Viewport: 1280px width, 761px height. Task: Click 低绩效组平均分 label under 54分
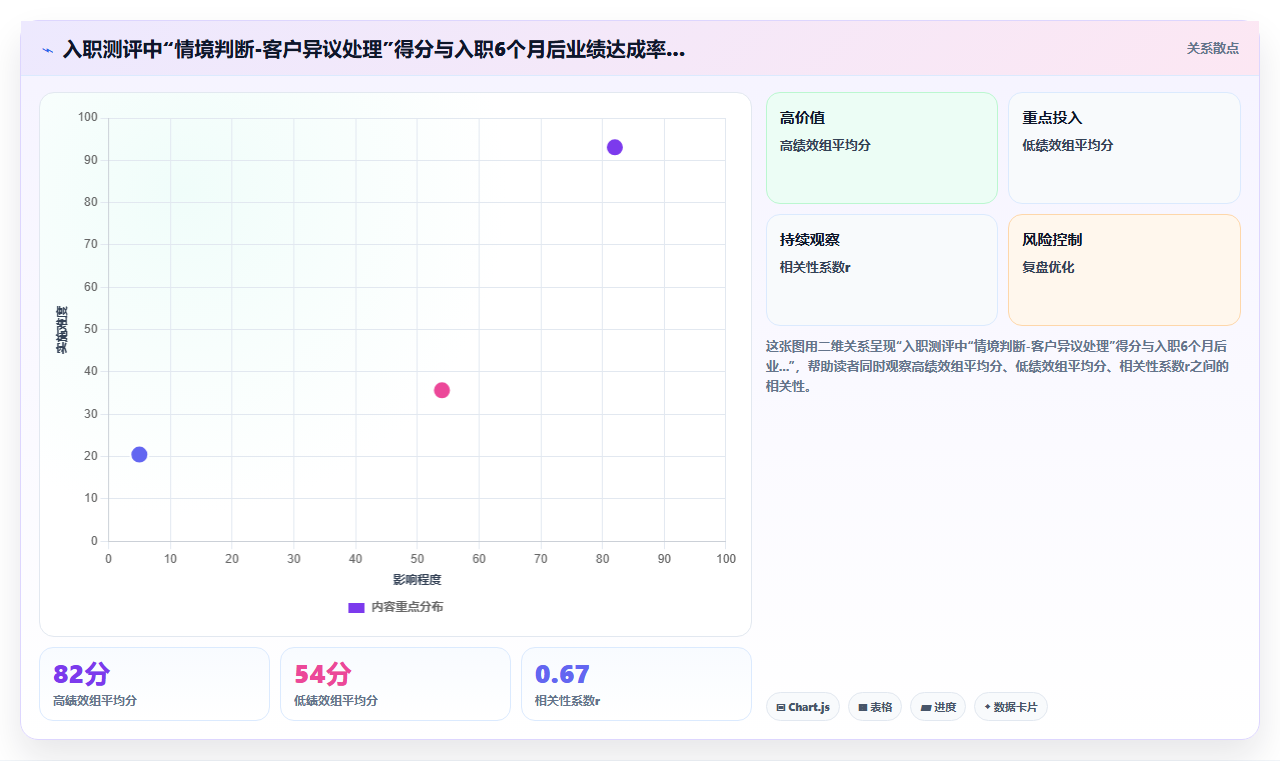(x=336, y=701)
